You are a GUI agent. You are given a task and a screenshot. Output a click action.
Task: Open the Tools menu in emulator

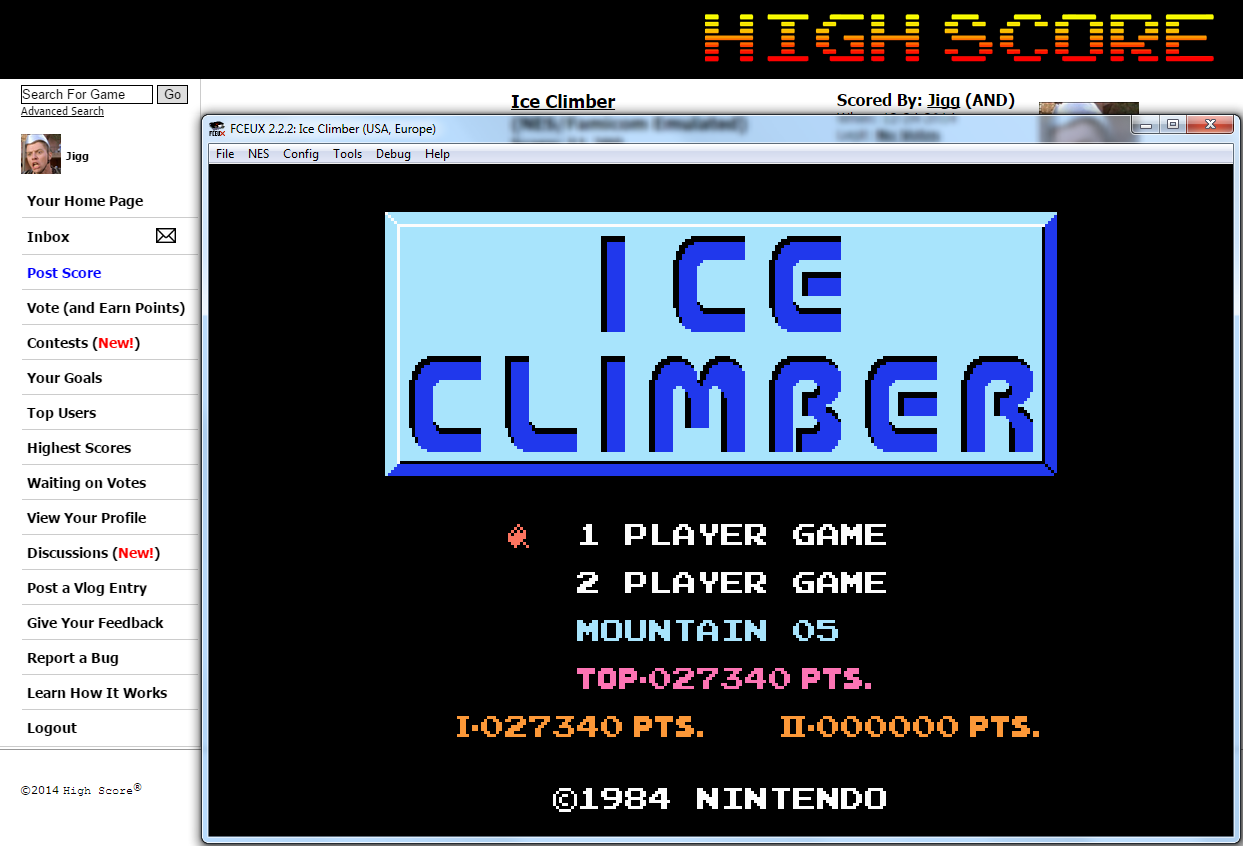click(347, 154)
